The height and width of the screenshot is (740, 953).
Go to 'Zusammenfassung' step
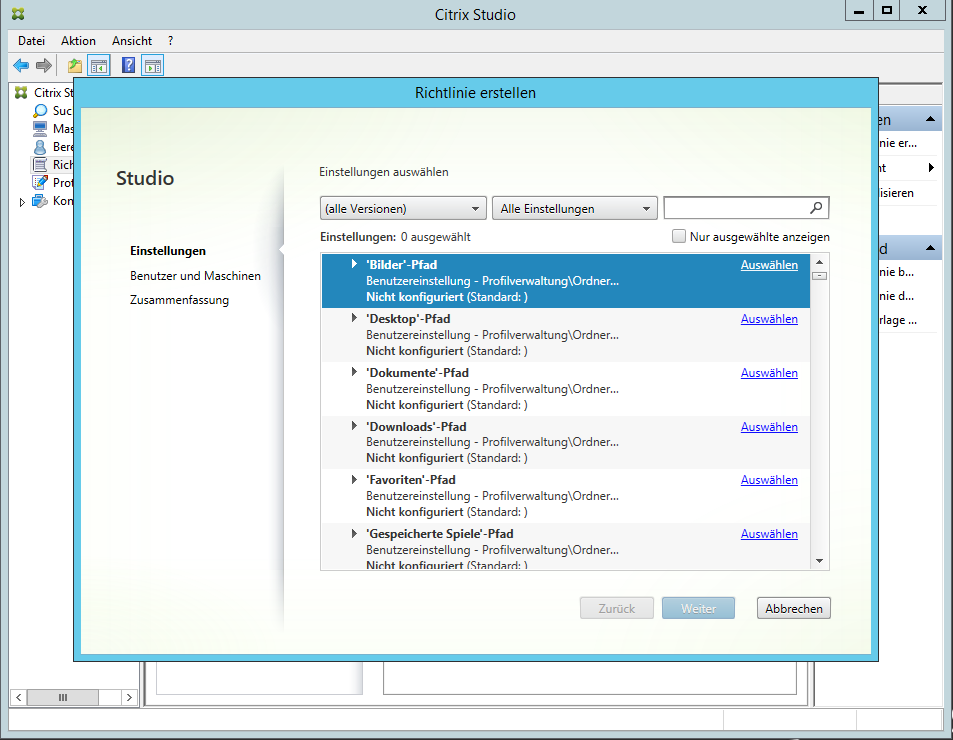179,300
